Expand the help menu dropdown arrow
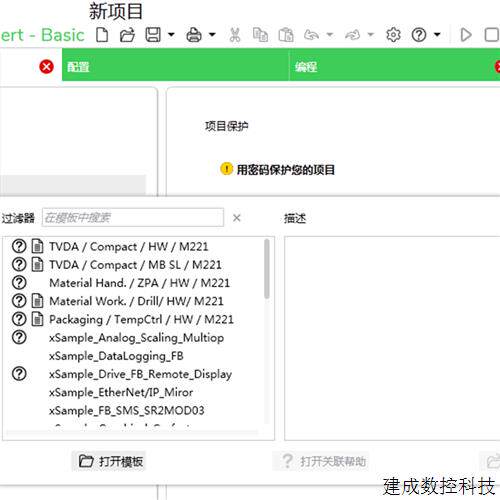 [x=437, y=34]
